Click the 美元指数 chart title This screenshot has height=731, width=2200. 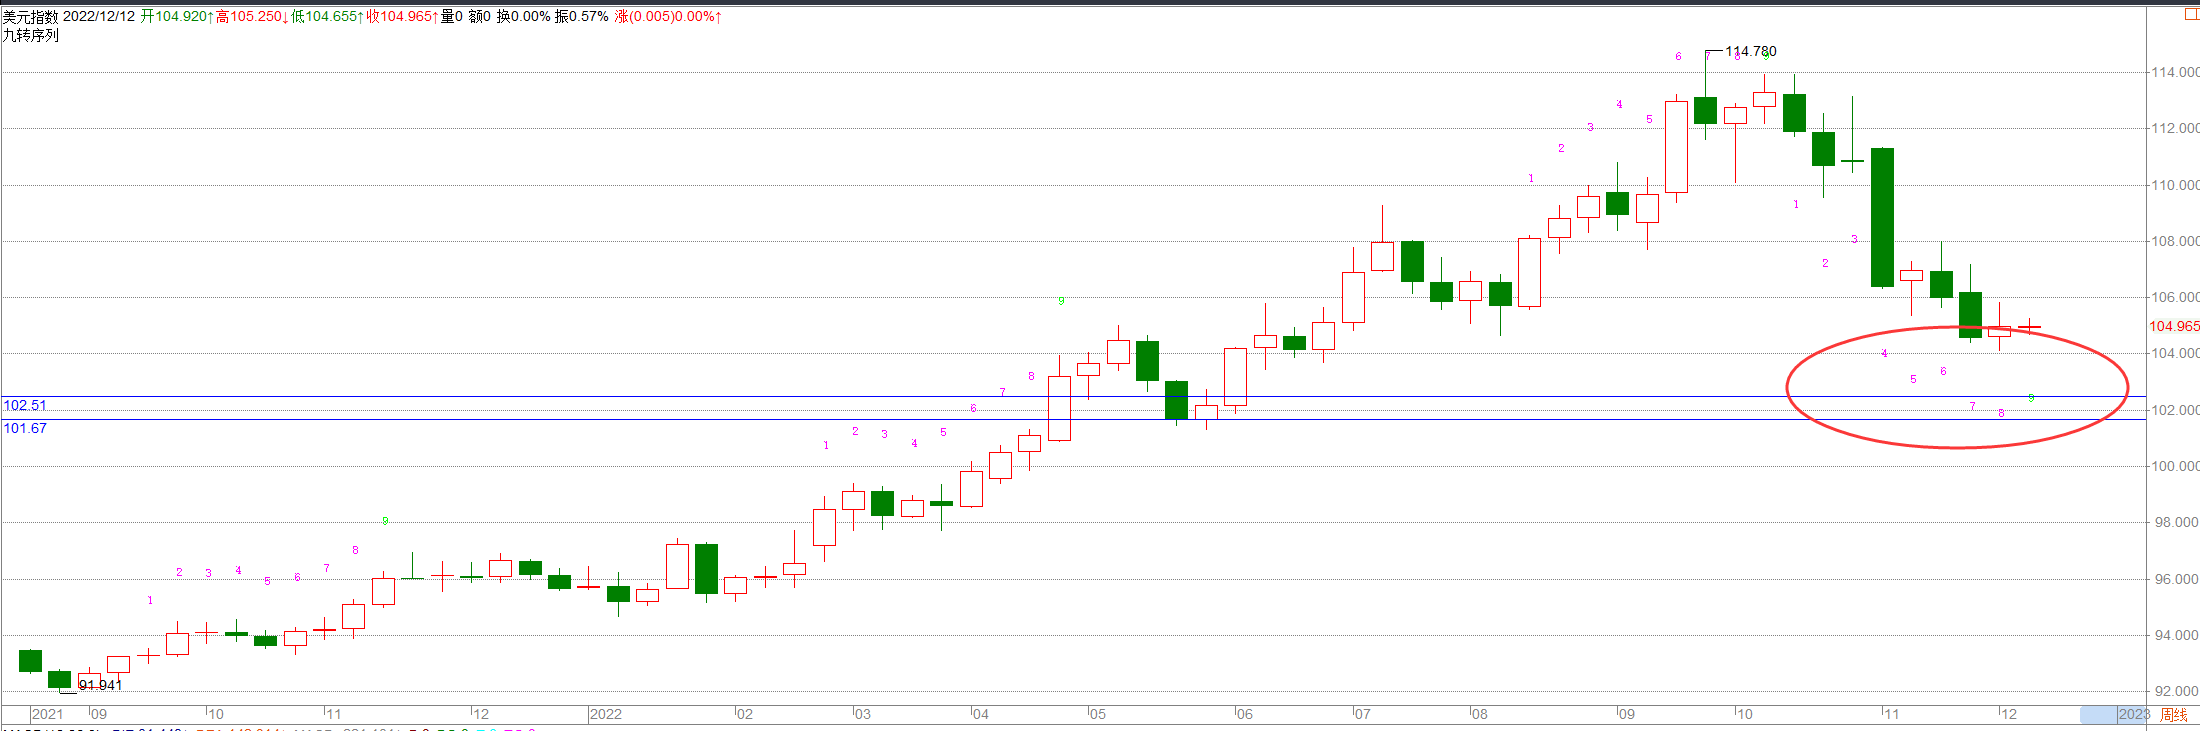[30, 16]
